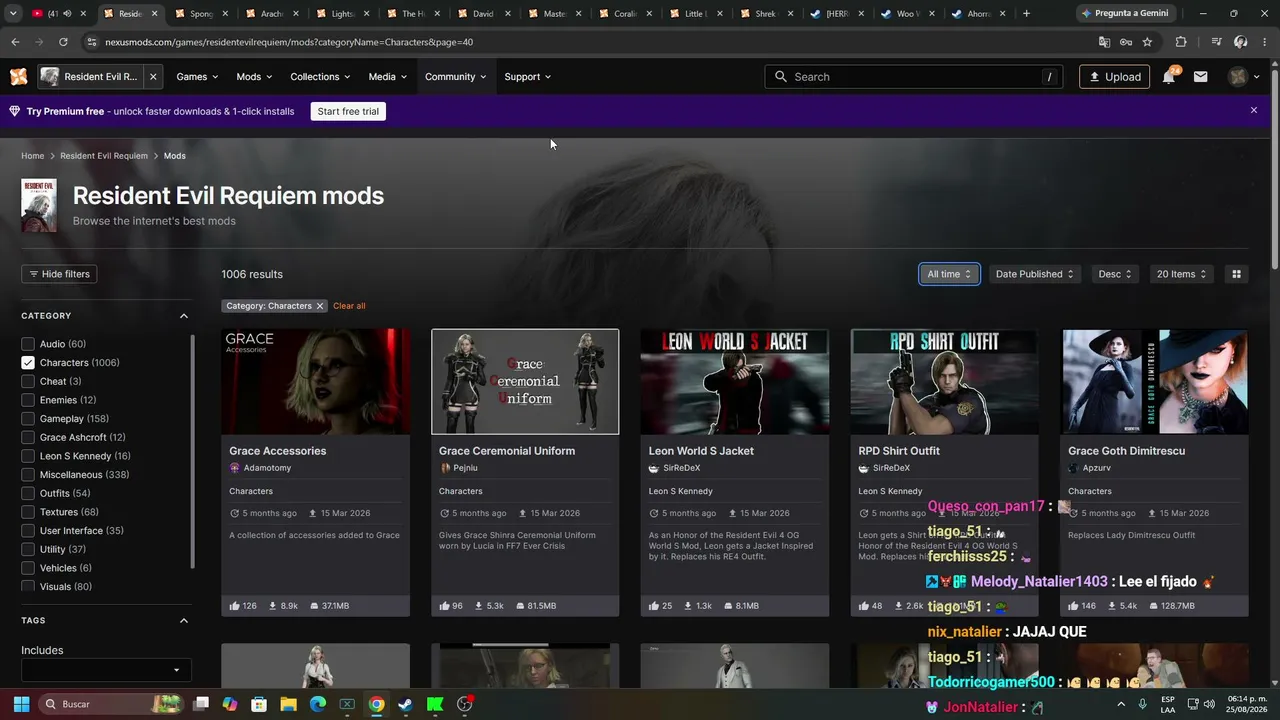Go back in browser history
Image resolution: width=1280 pixels, height=720 pixels.
[15, 42]
